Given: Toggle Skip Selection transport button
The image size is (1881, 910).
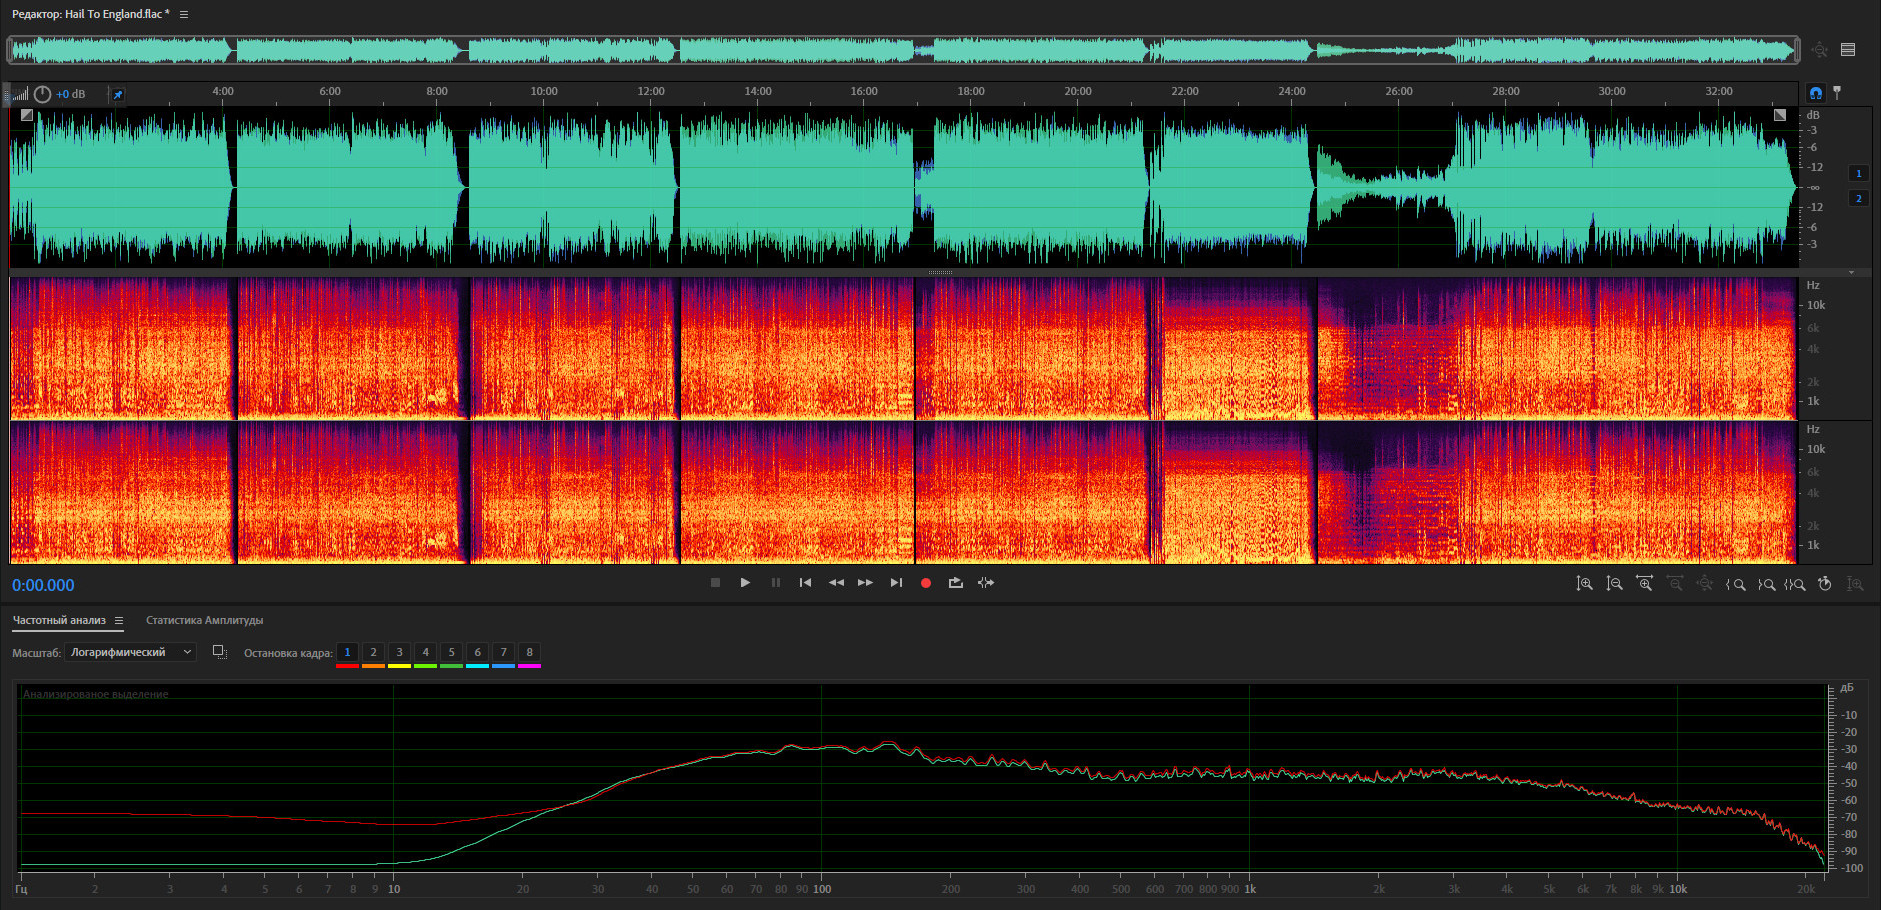Looking at the screenshot, I should [x=986, y=583].
